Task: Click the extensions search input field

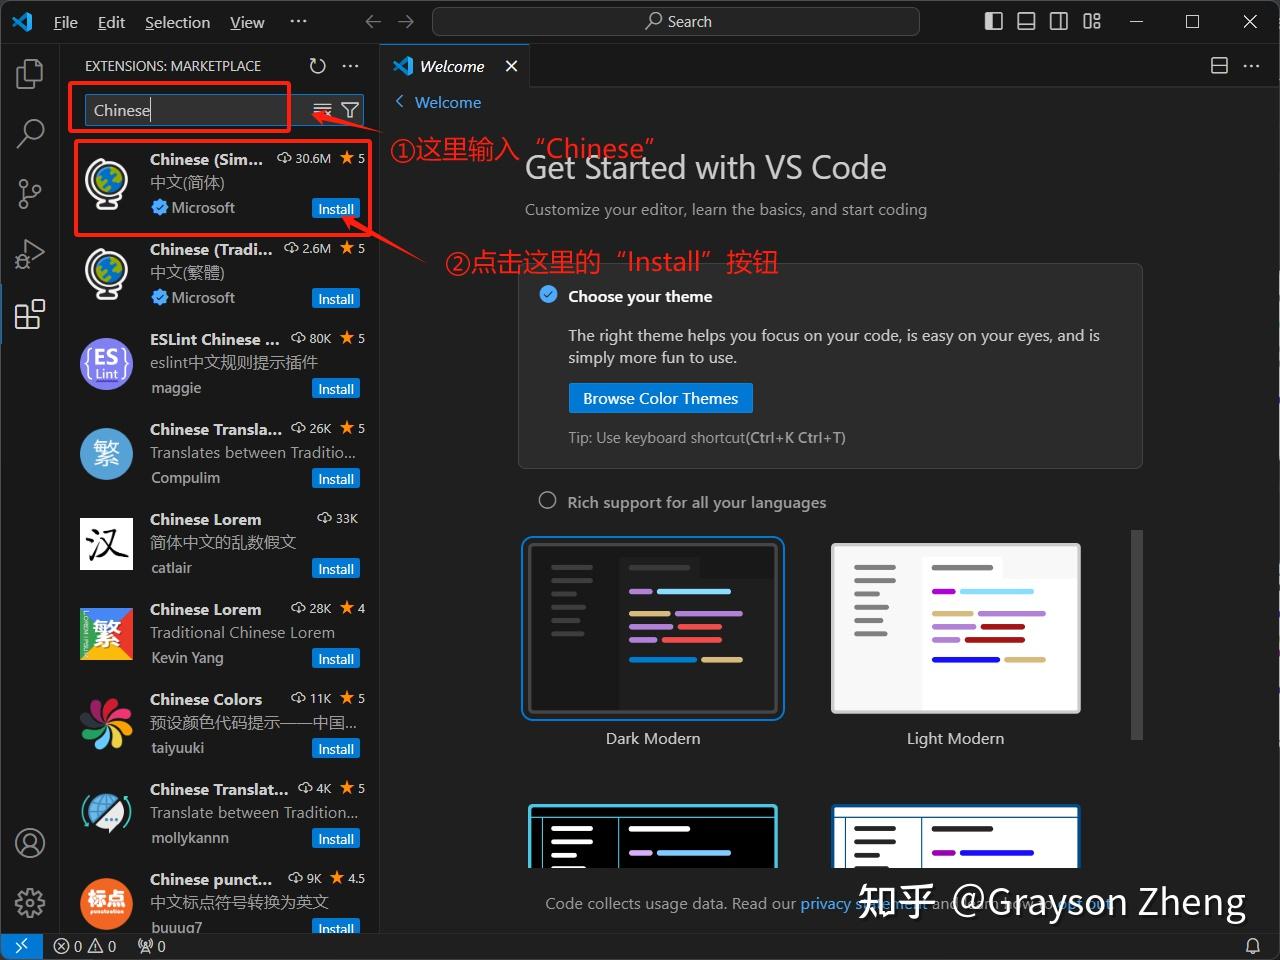Action: pyautogui.click(x=180, y=110)
